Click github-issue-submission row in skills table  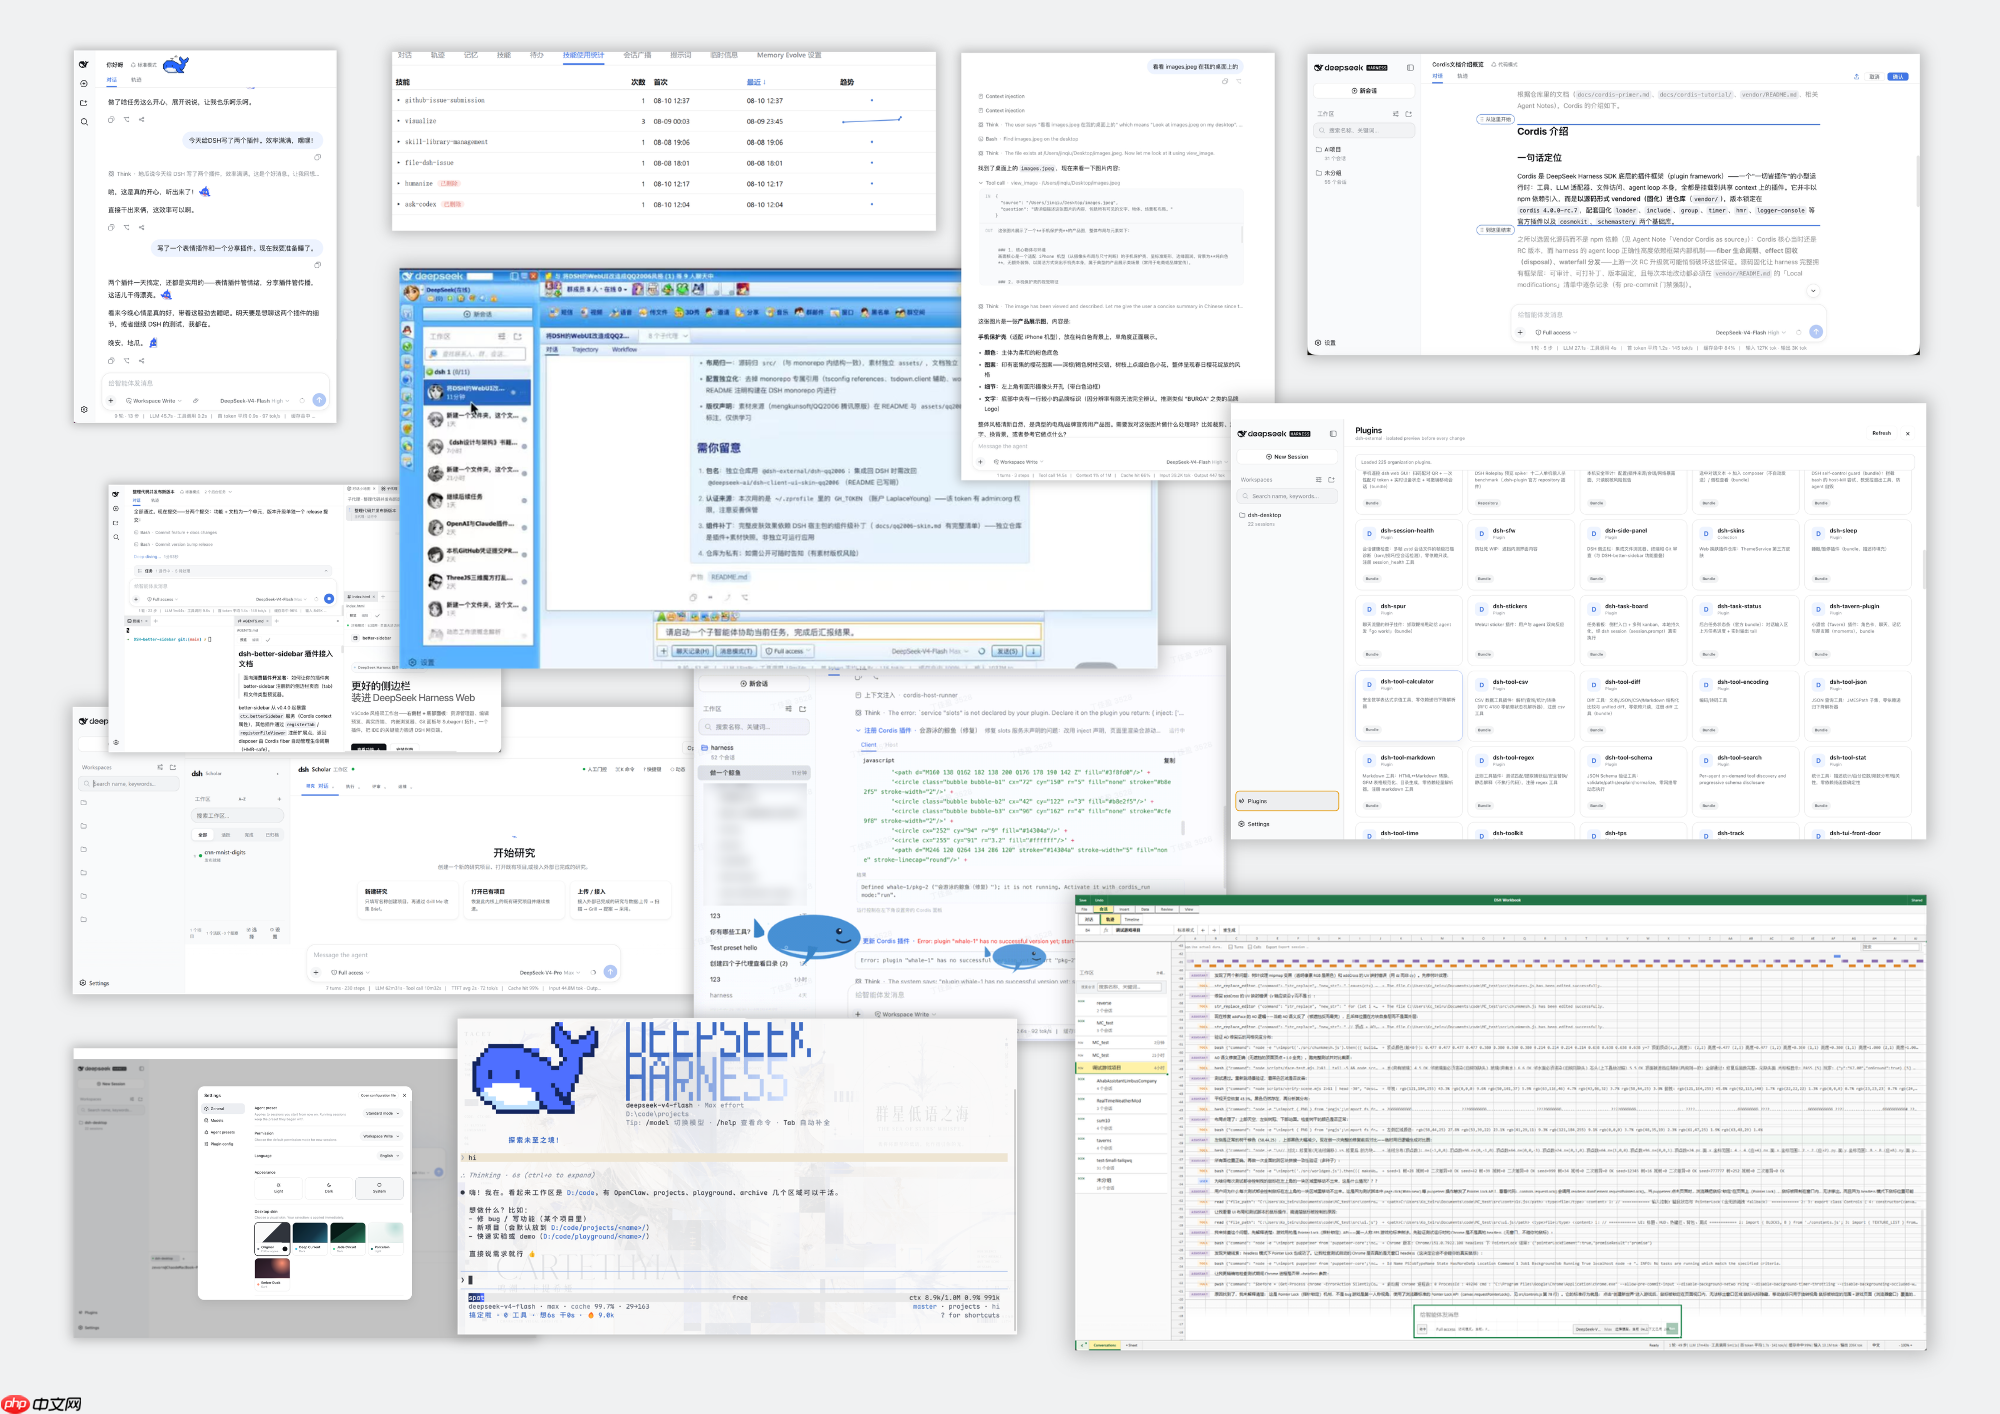click(x=664, y=100)
